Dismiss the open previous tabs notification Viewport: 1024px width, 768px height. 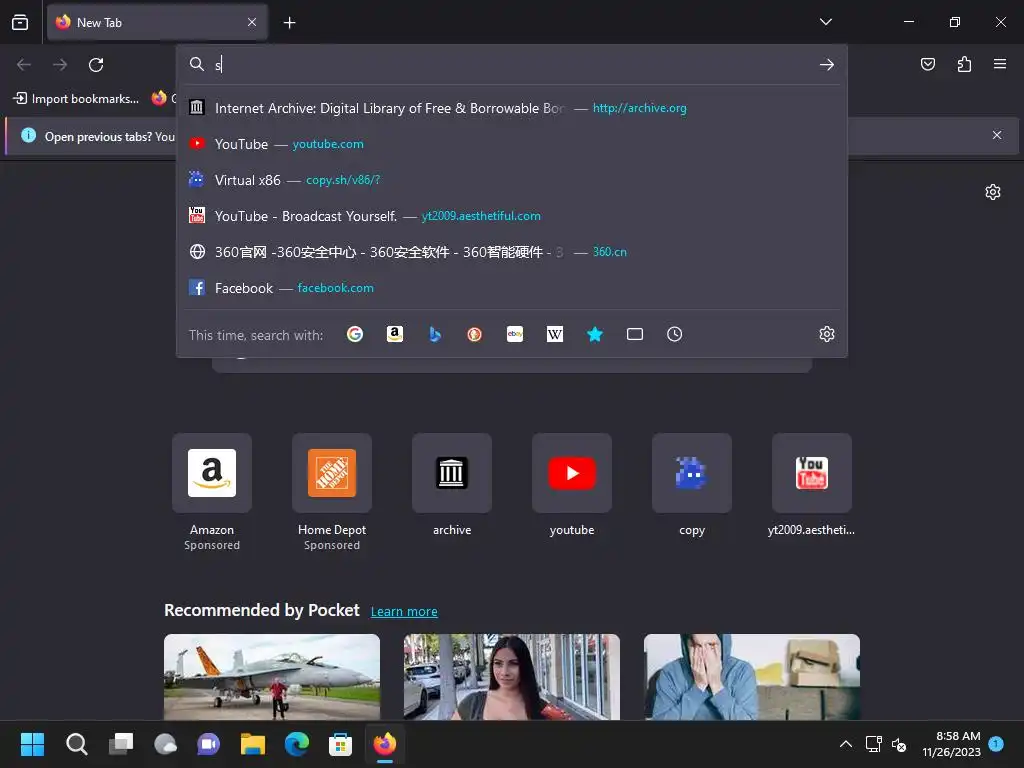pyautogui.click(x=997, y=135)
